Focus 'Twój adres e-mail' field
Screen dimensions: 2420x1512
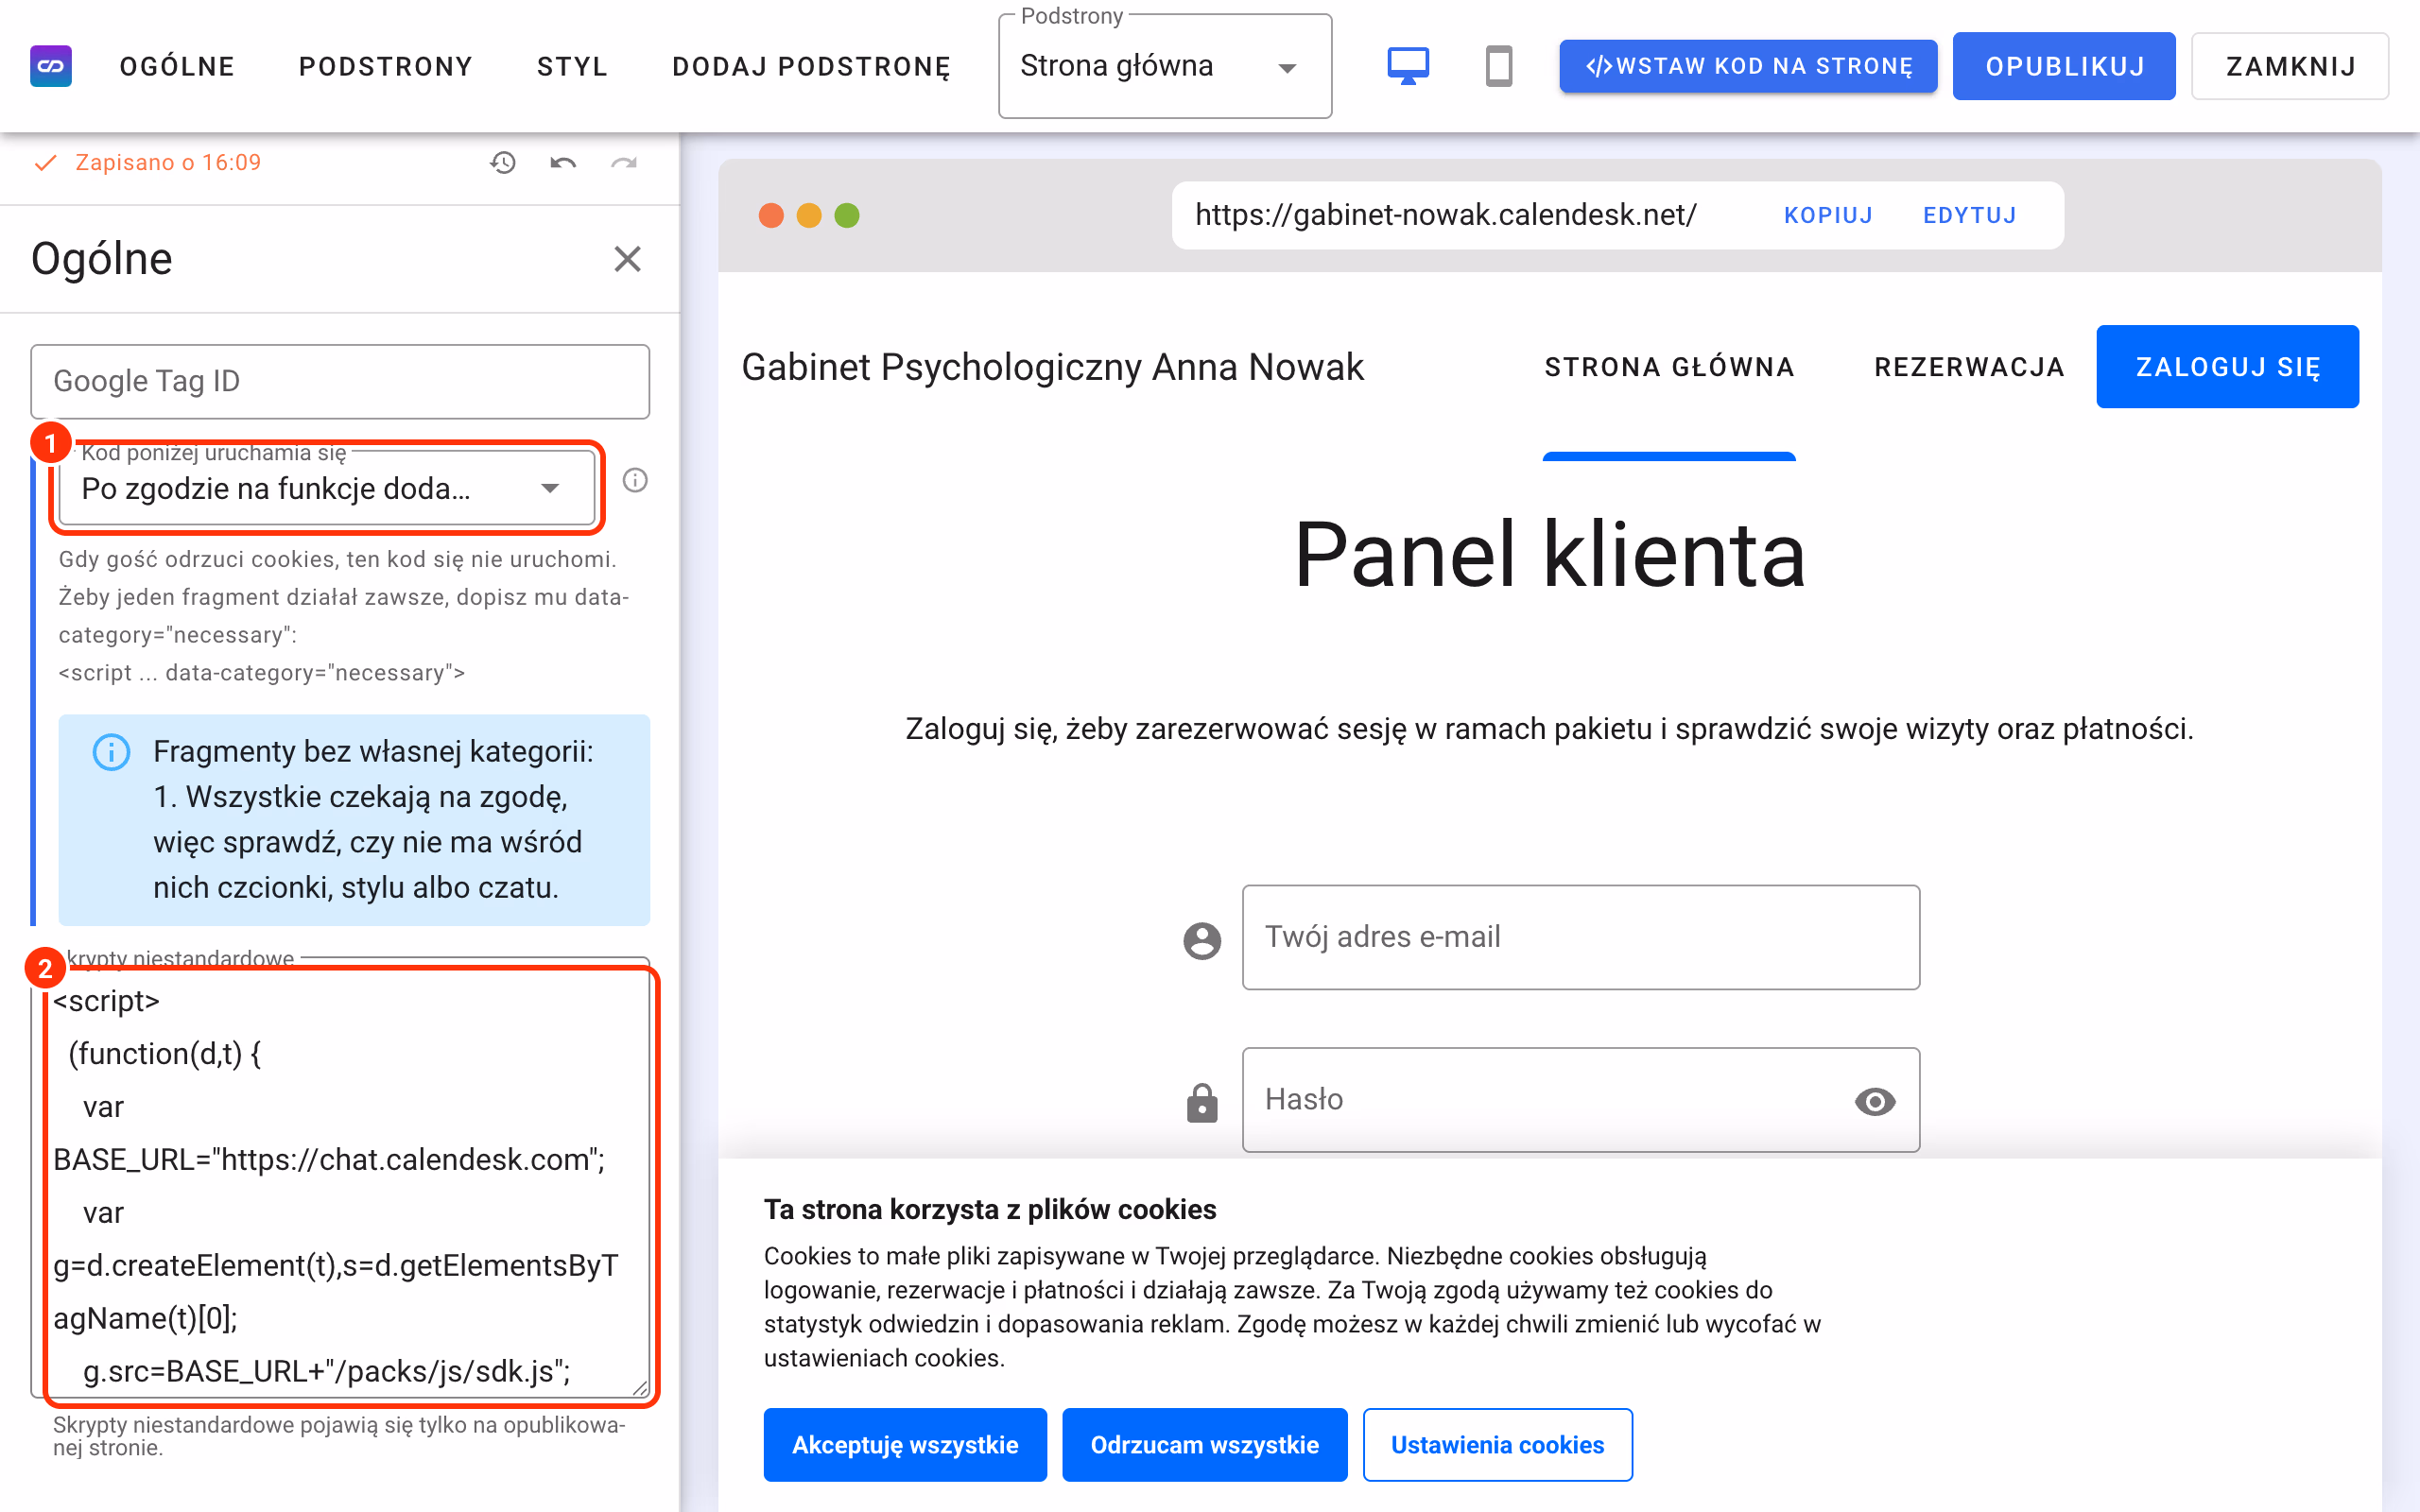(1581, 937)
